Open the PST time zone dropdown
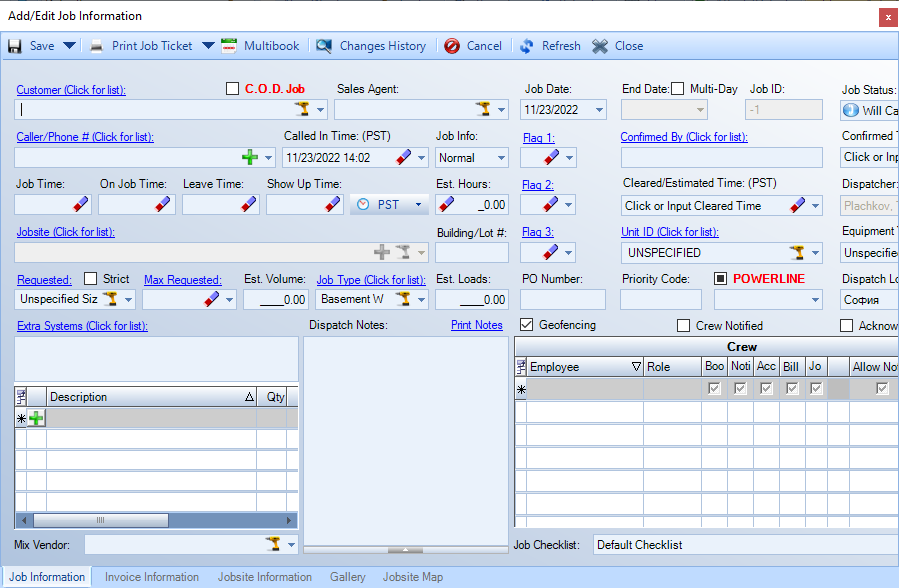 [x=419, y=205]
